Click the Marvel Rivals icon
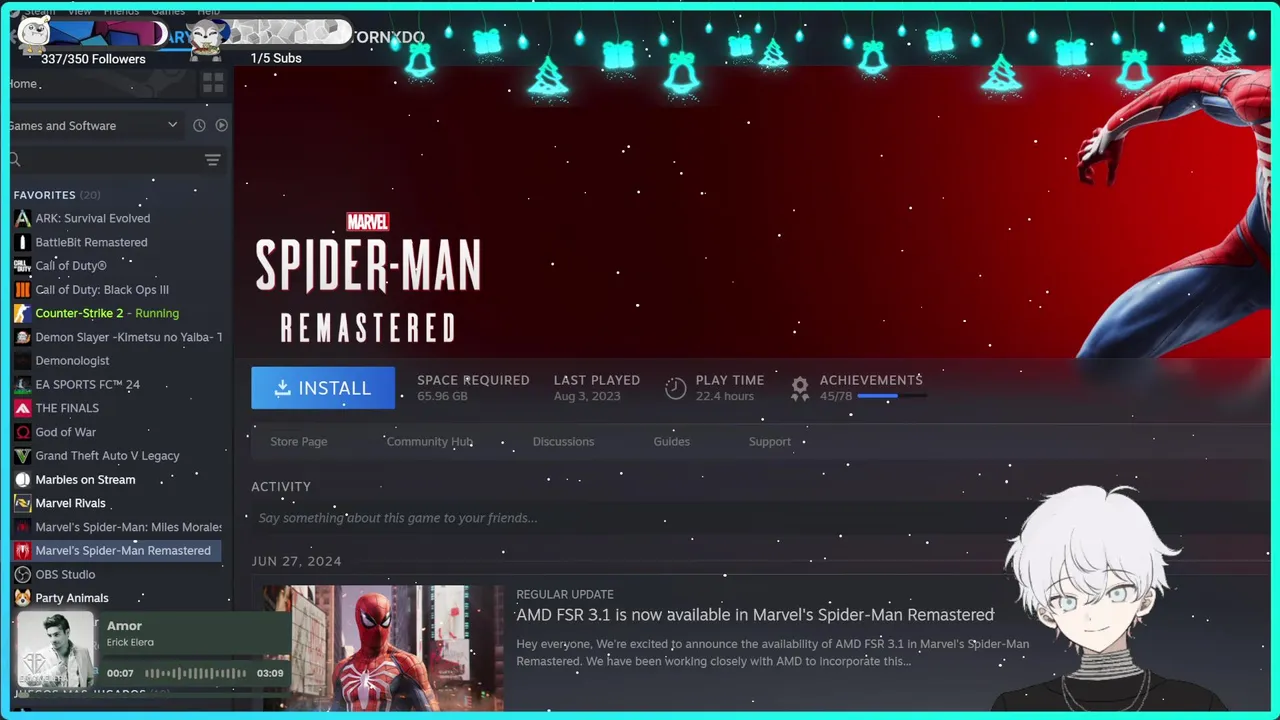Image resolution: width=1280 pixels, height=720 pixels. tap(22, 503)
